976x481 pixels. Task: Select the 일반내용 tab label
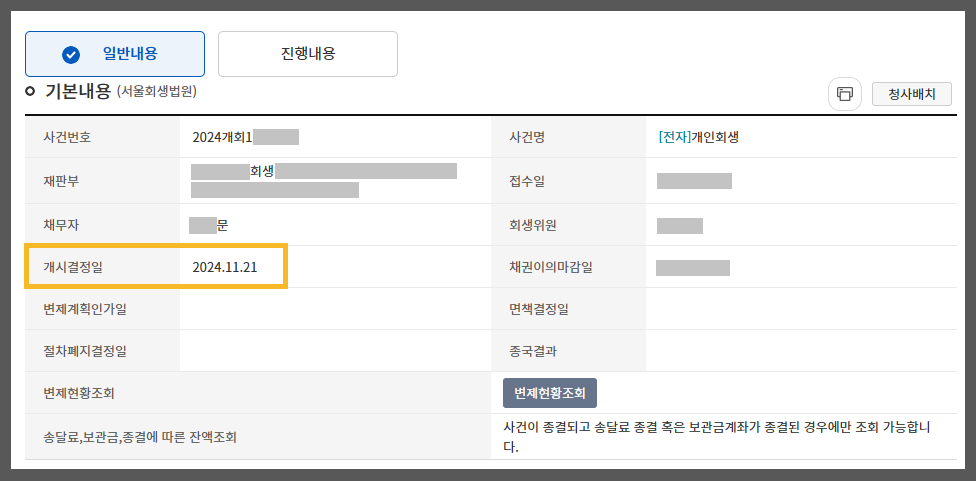[130, 54]
